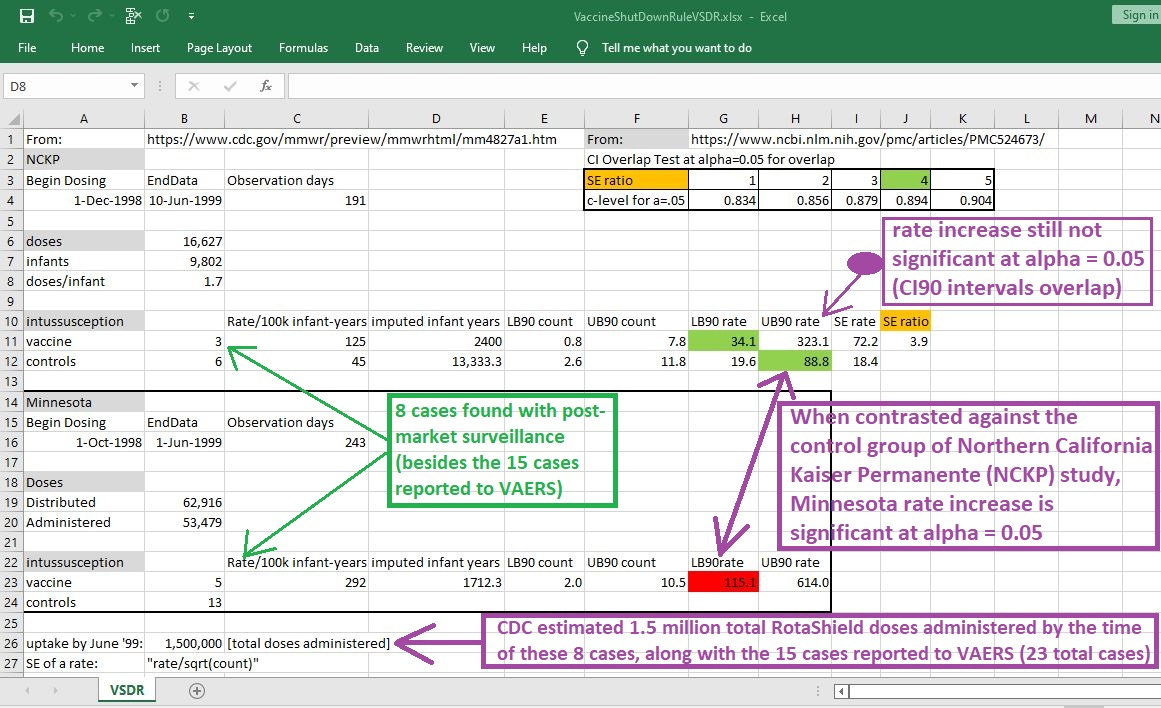Select cell with infants value 9,802

tap(184, 261)
